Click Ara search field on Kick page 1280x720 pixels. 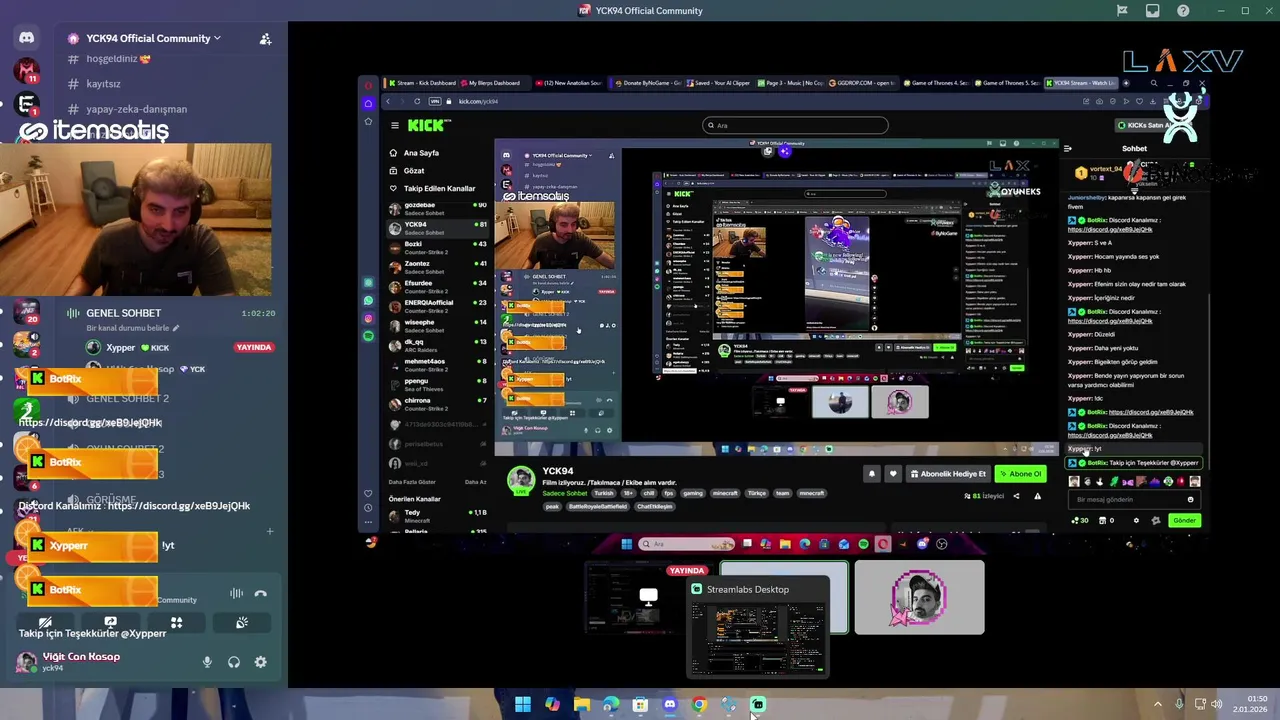[795, 125]
